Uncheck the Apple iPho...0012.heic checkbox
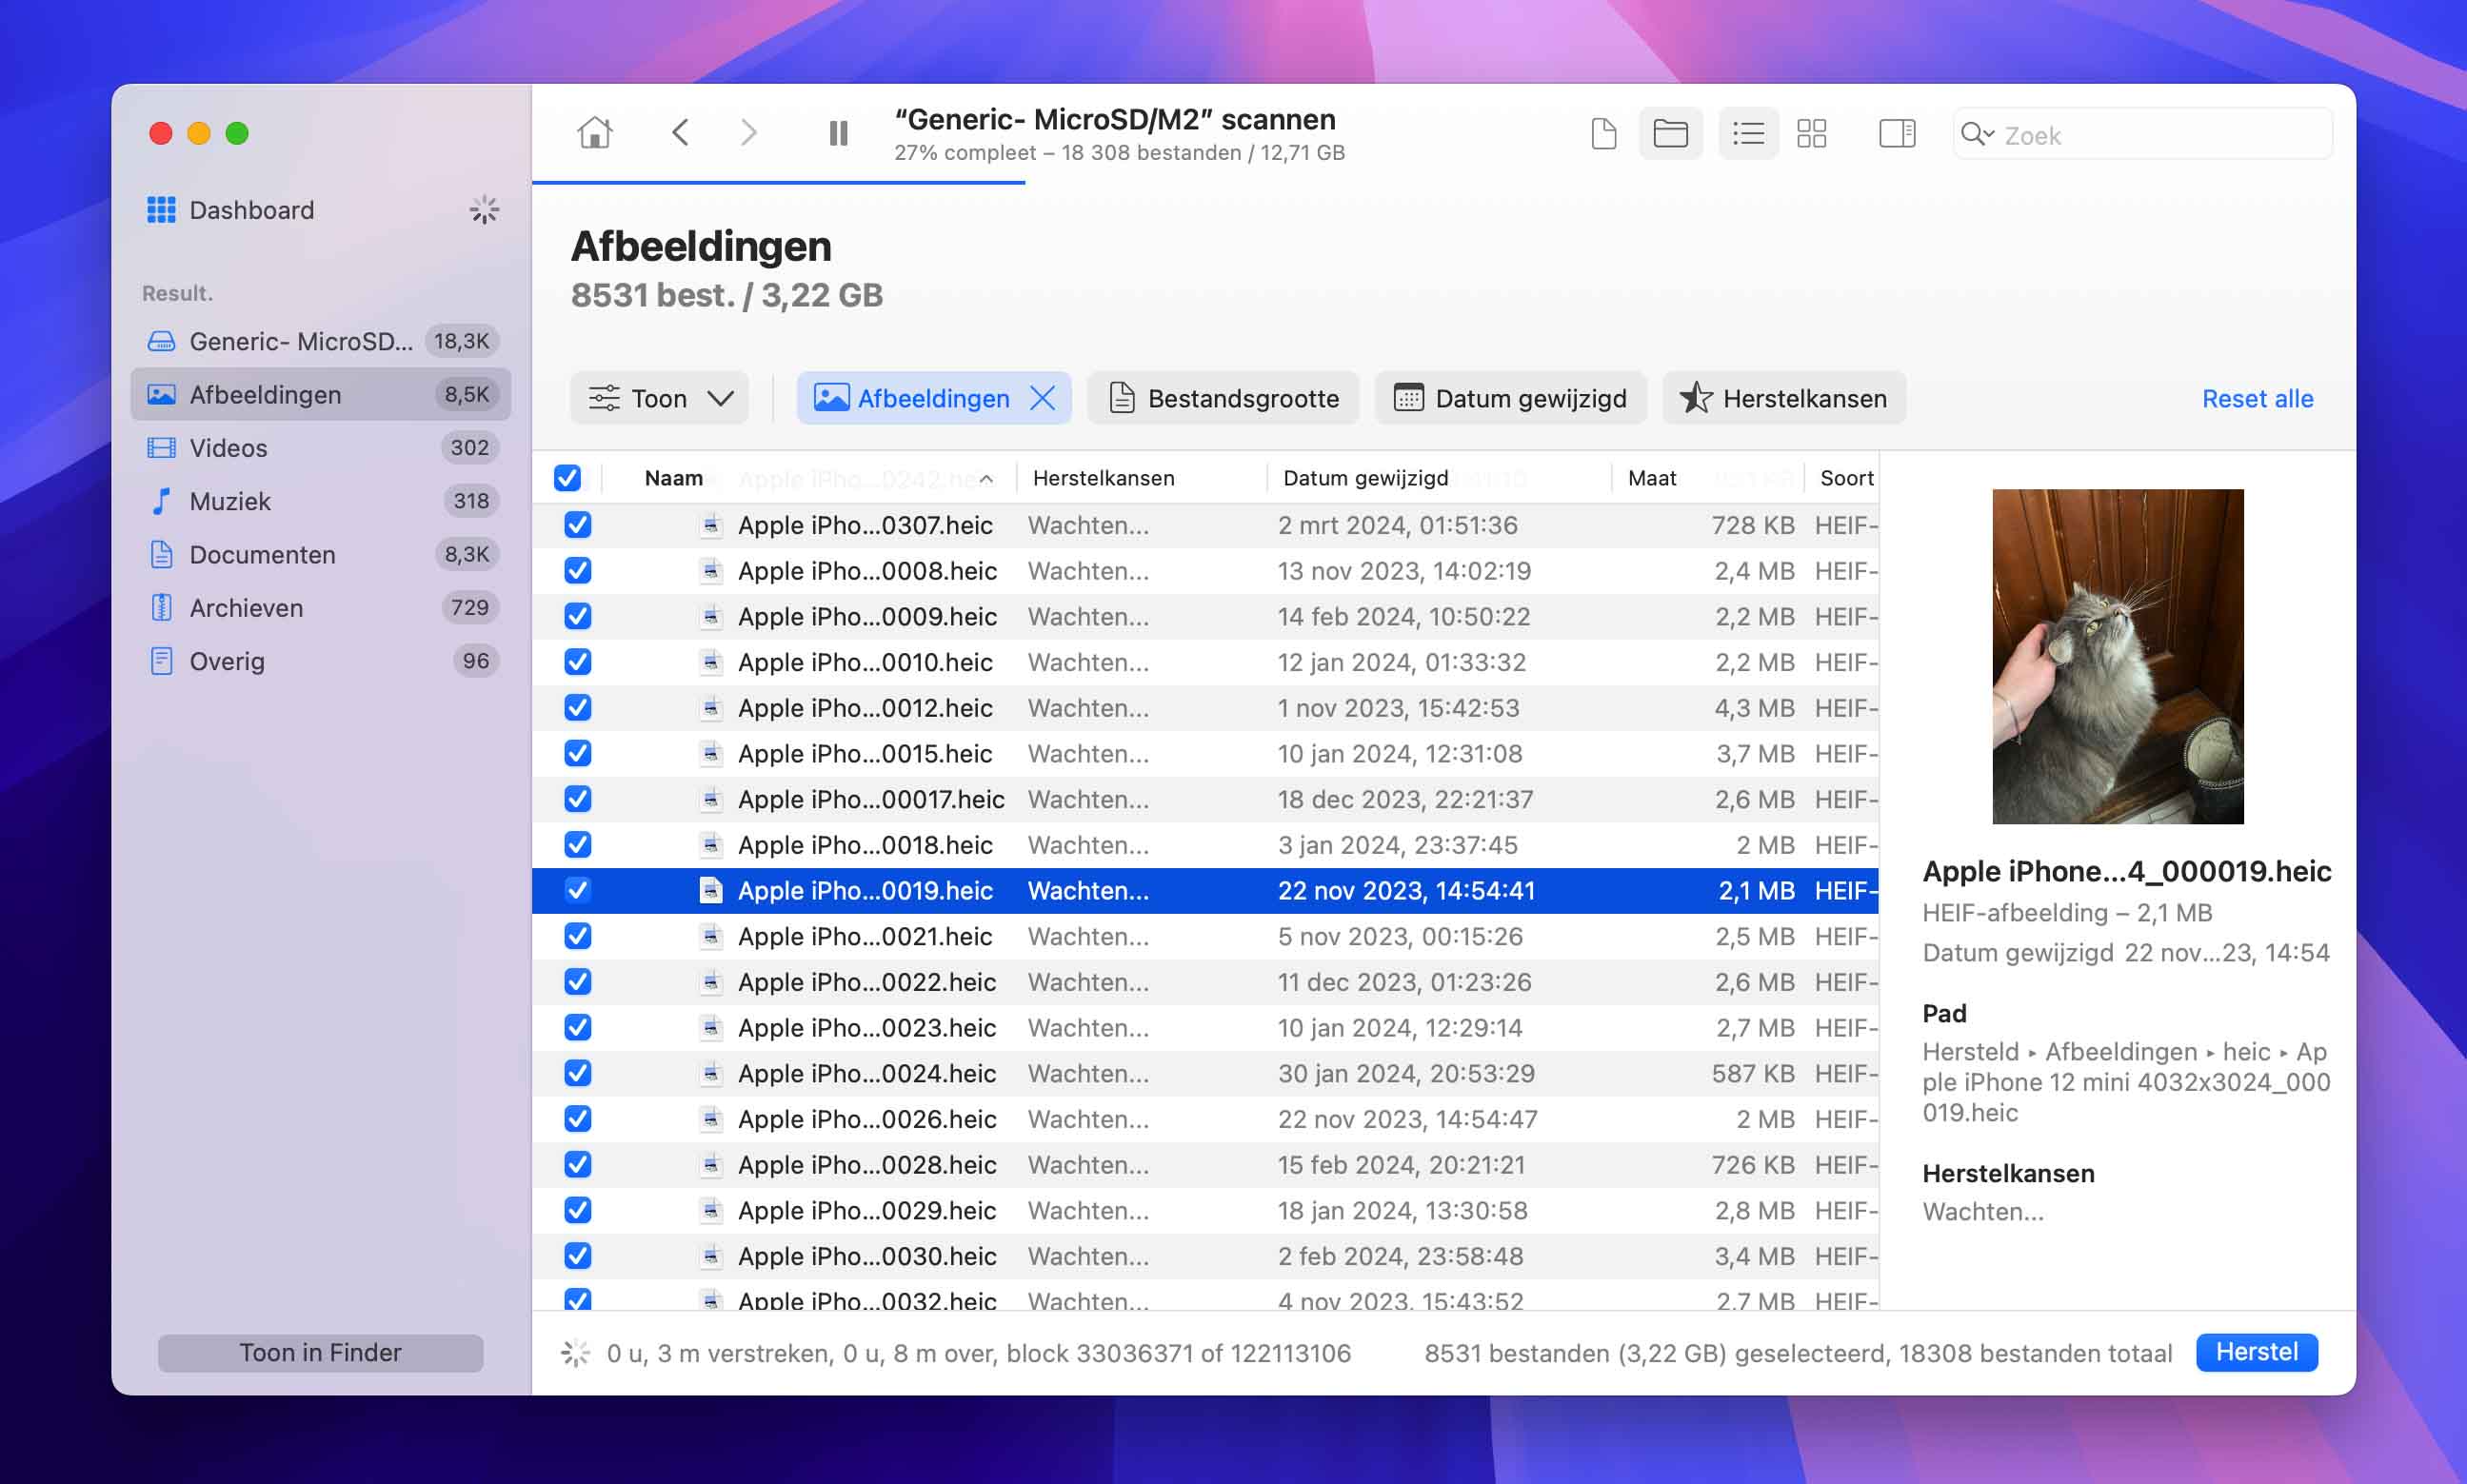Image resolution: width=2467 pixels, height=1484 pixels. click(578, 707)
